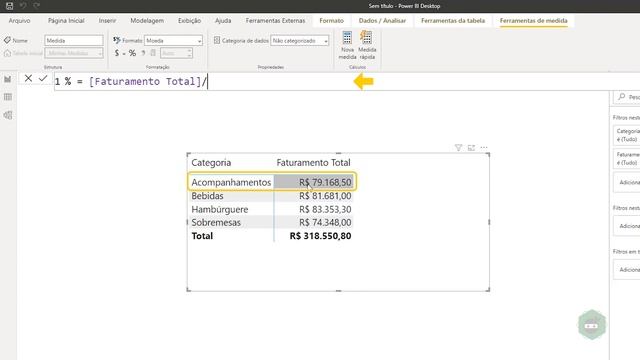
Task: Create a Medida rápida
Action: 367,45
